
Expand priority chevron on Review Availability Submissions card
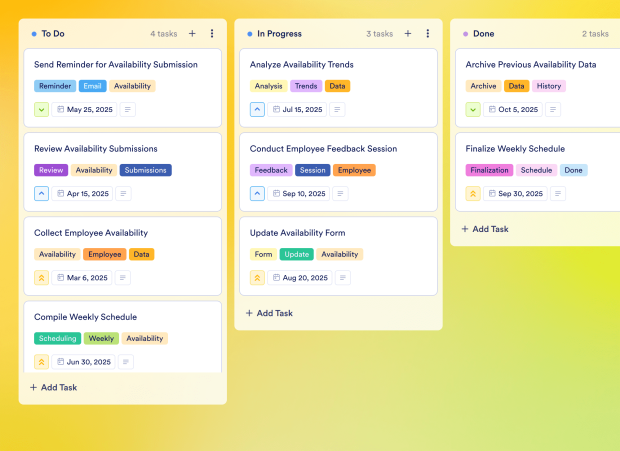click(x=41, y=194)
